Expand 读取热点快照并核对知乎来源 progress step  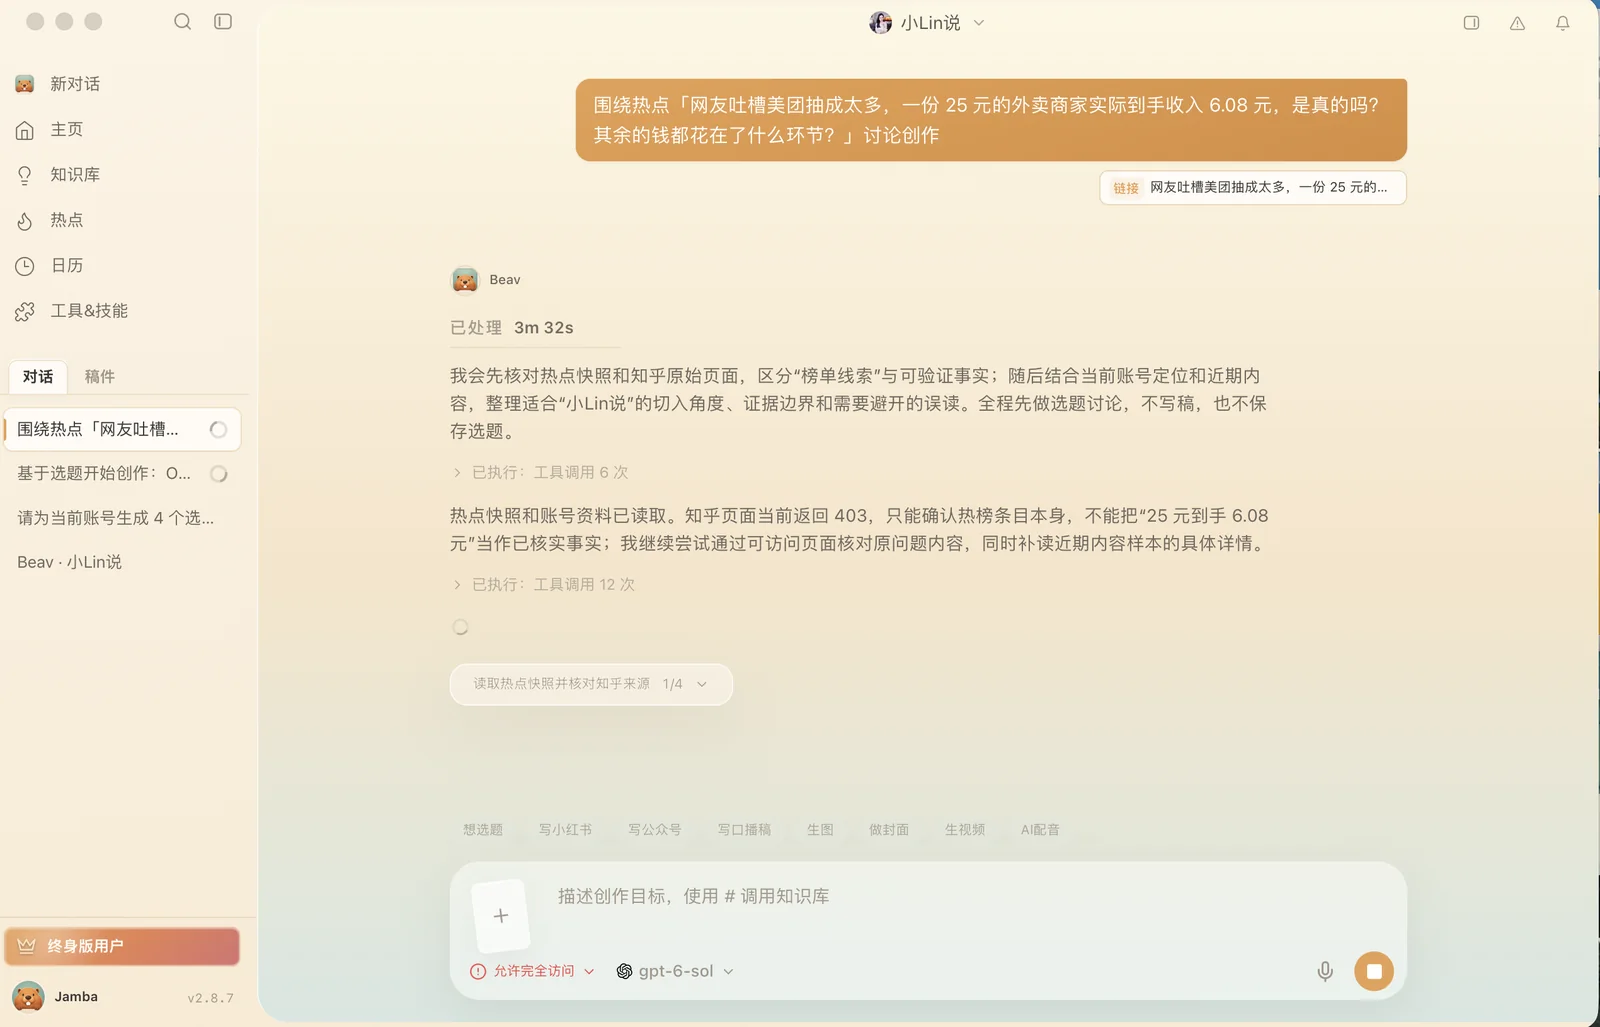(x=591, y=684)
